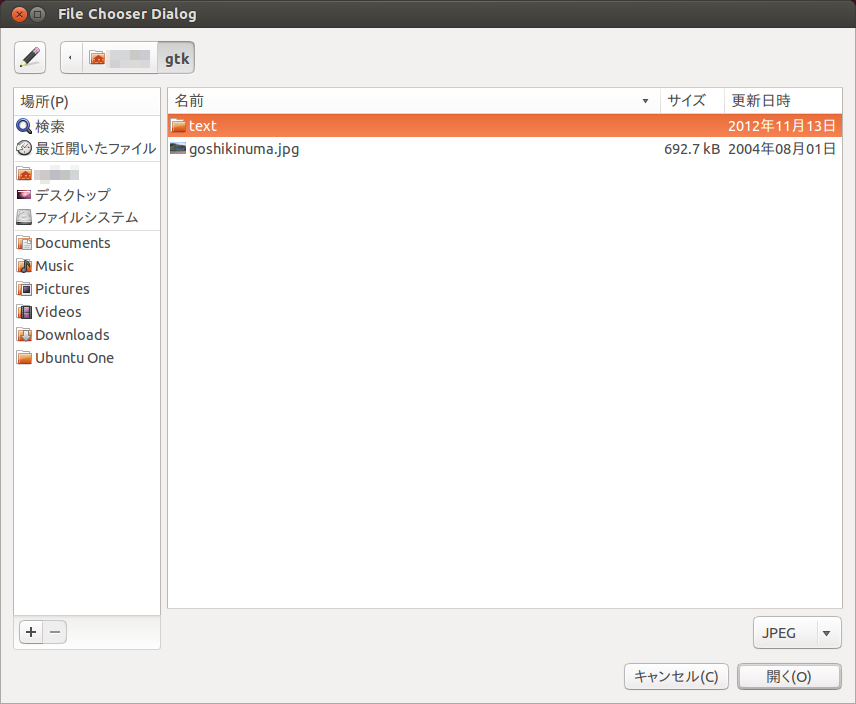Open Videos bookmark
The height and width of the screenshot is (704, 856).
[x=58, y=312]
